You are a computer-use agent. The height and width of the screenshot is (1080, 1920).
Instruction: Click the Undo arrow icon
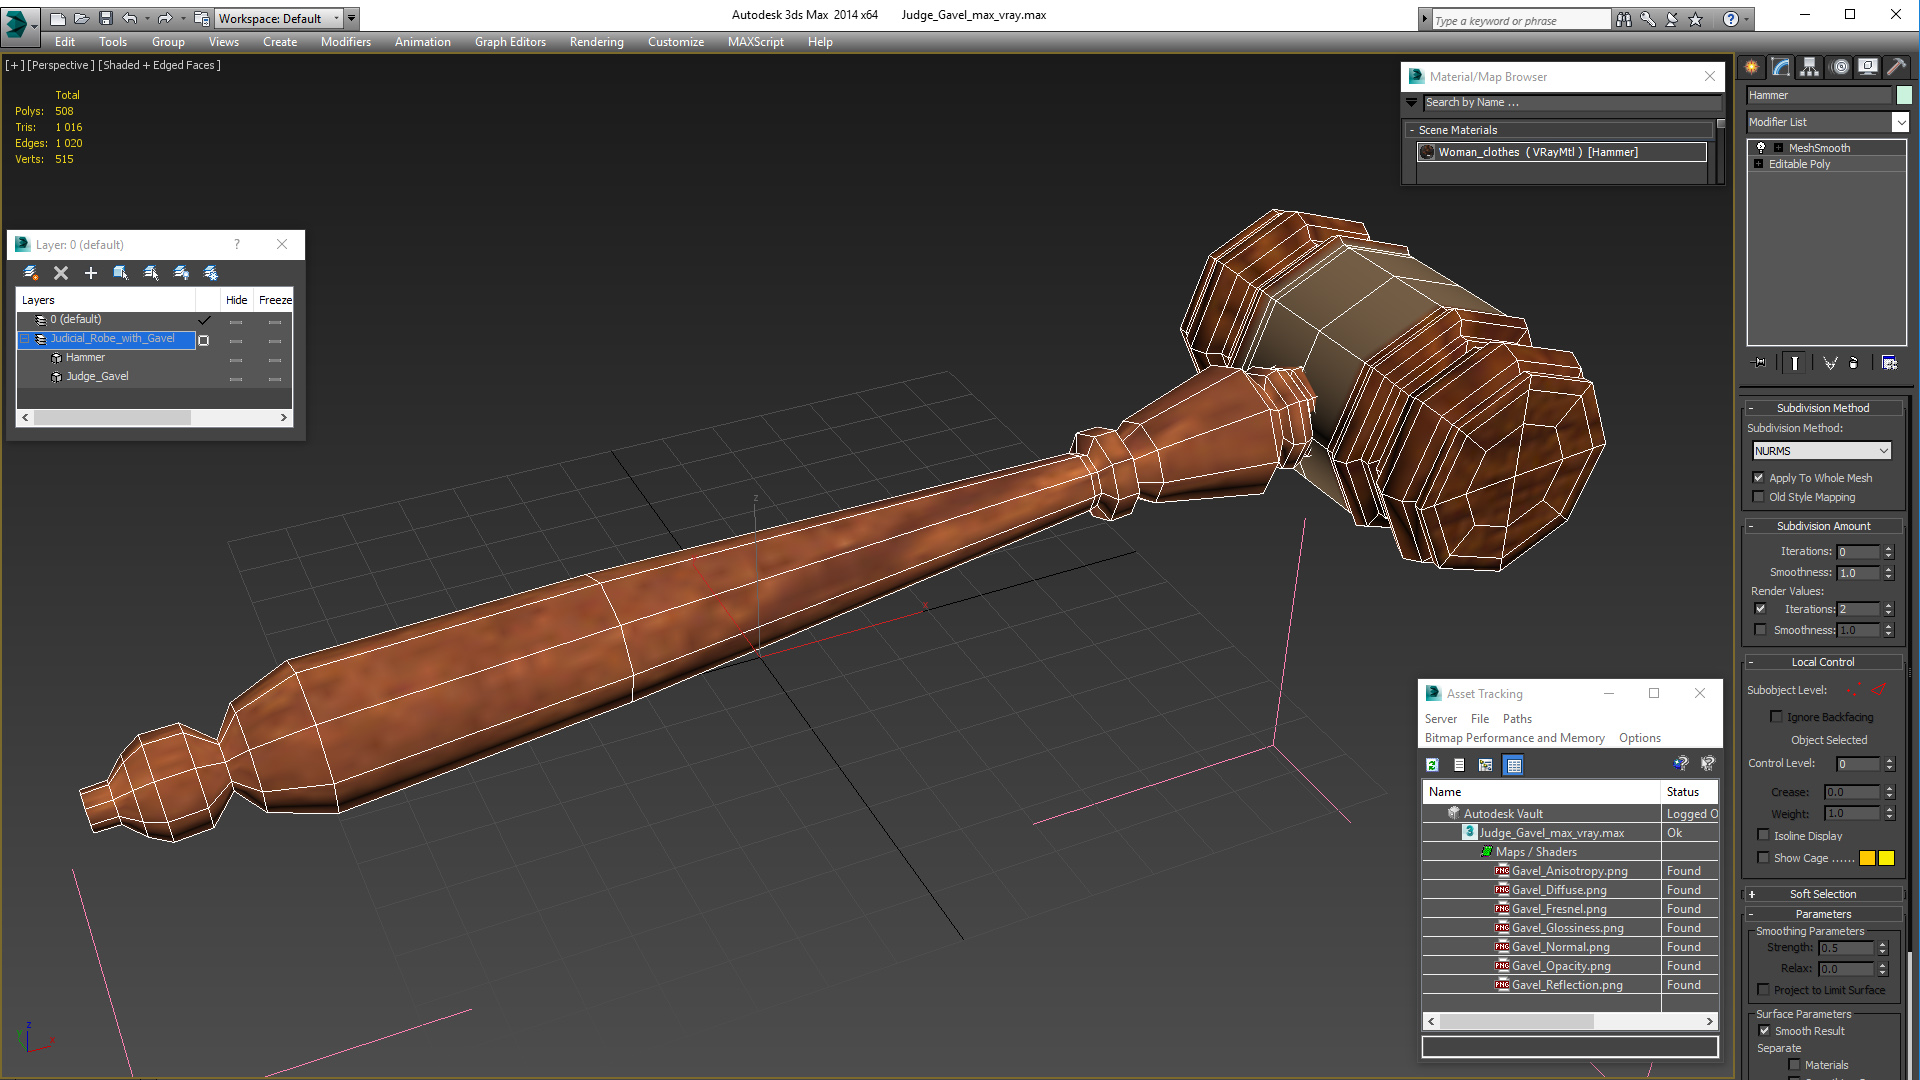[130, 18]
